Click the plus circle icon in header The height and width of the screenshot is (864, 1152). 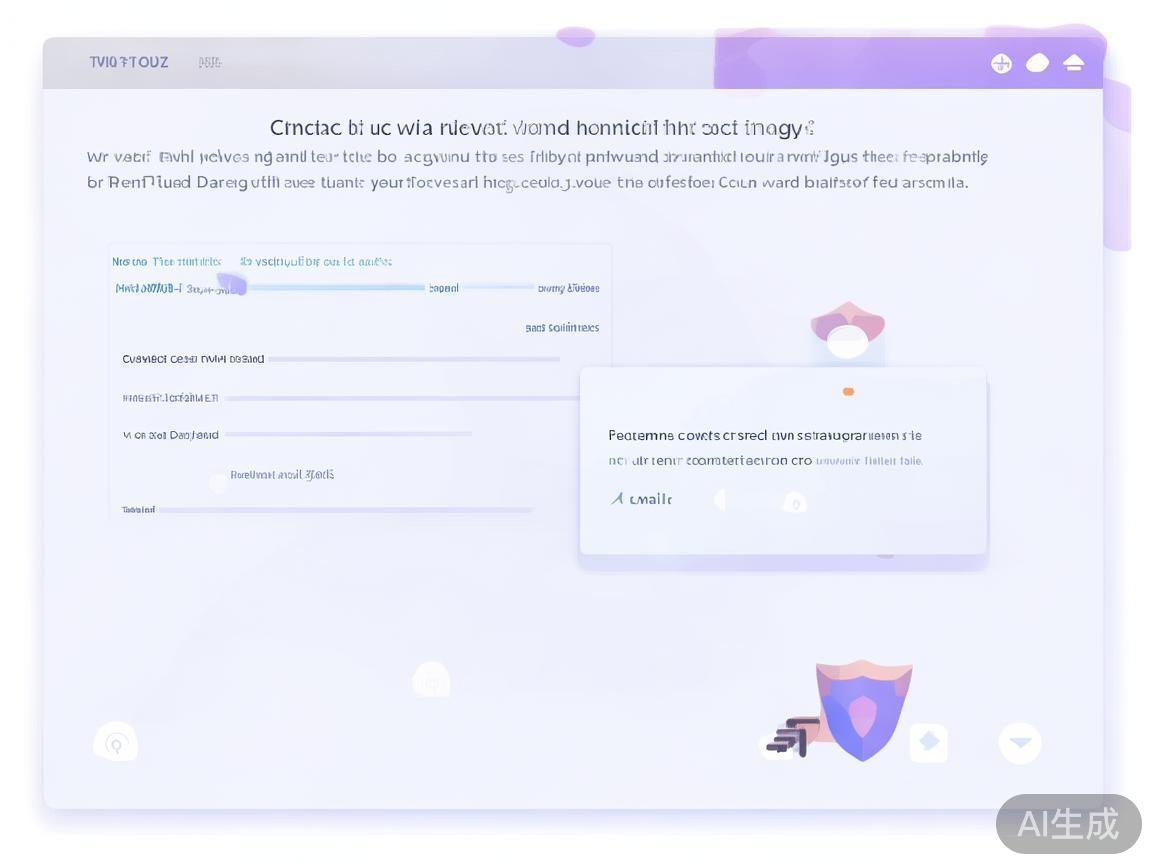point(1001,64)
